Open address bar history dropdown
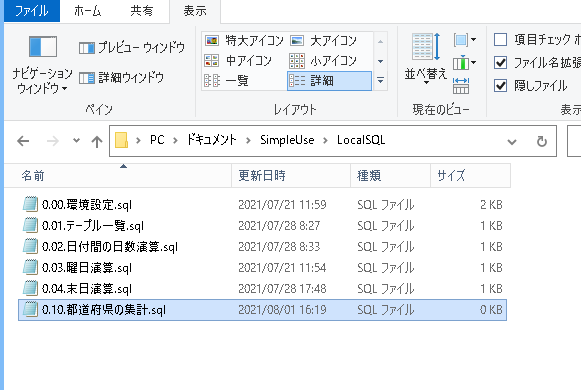 [x=512, y=141]
